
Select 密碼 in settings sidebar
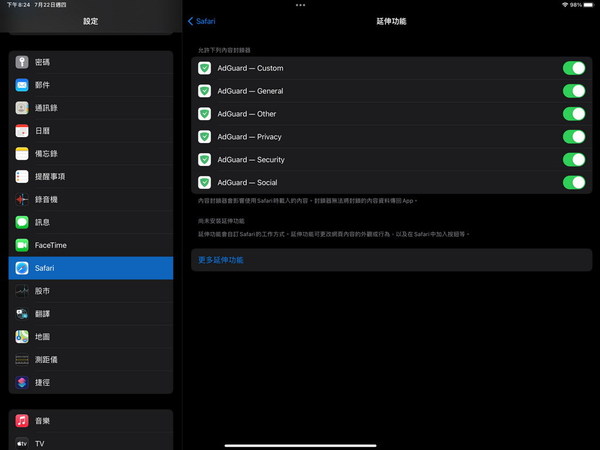91,62
